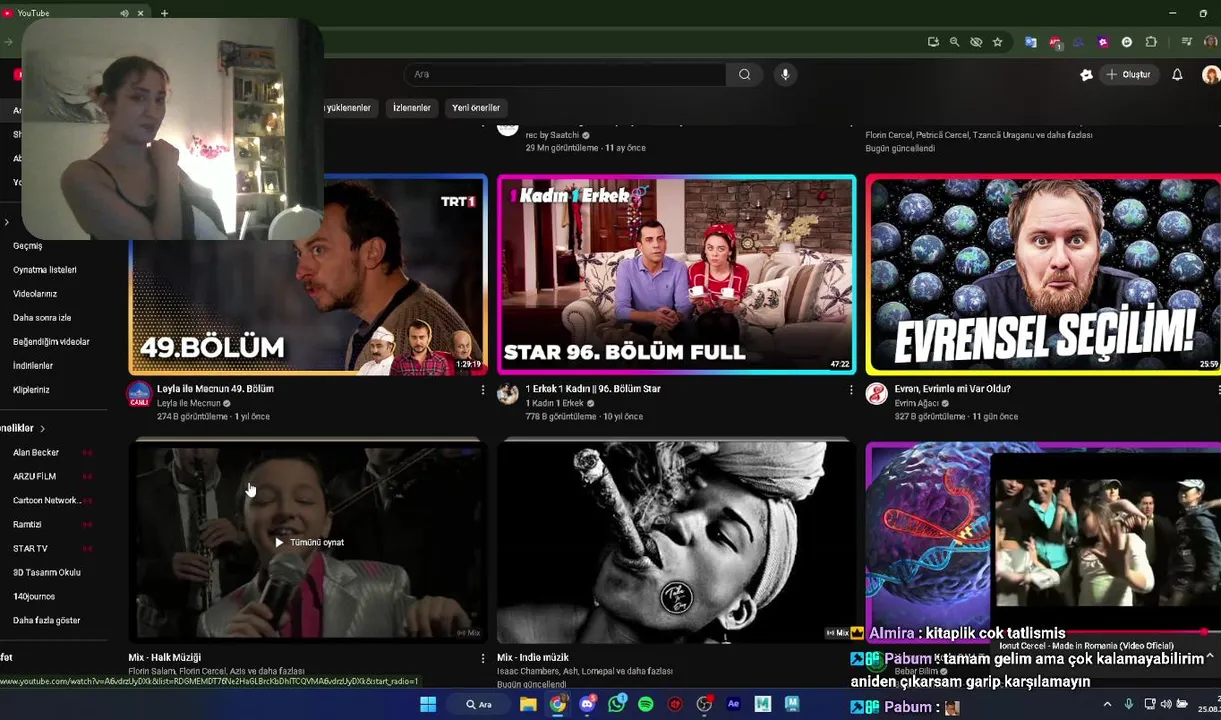Open Beğendiğim videolar in the sidebar
Viewport: 1221px width, 720px height.
tap(51, 342)
